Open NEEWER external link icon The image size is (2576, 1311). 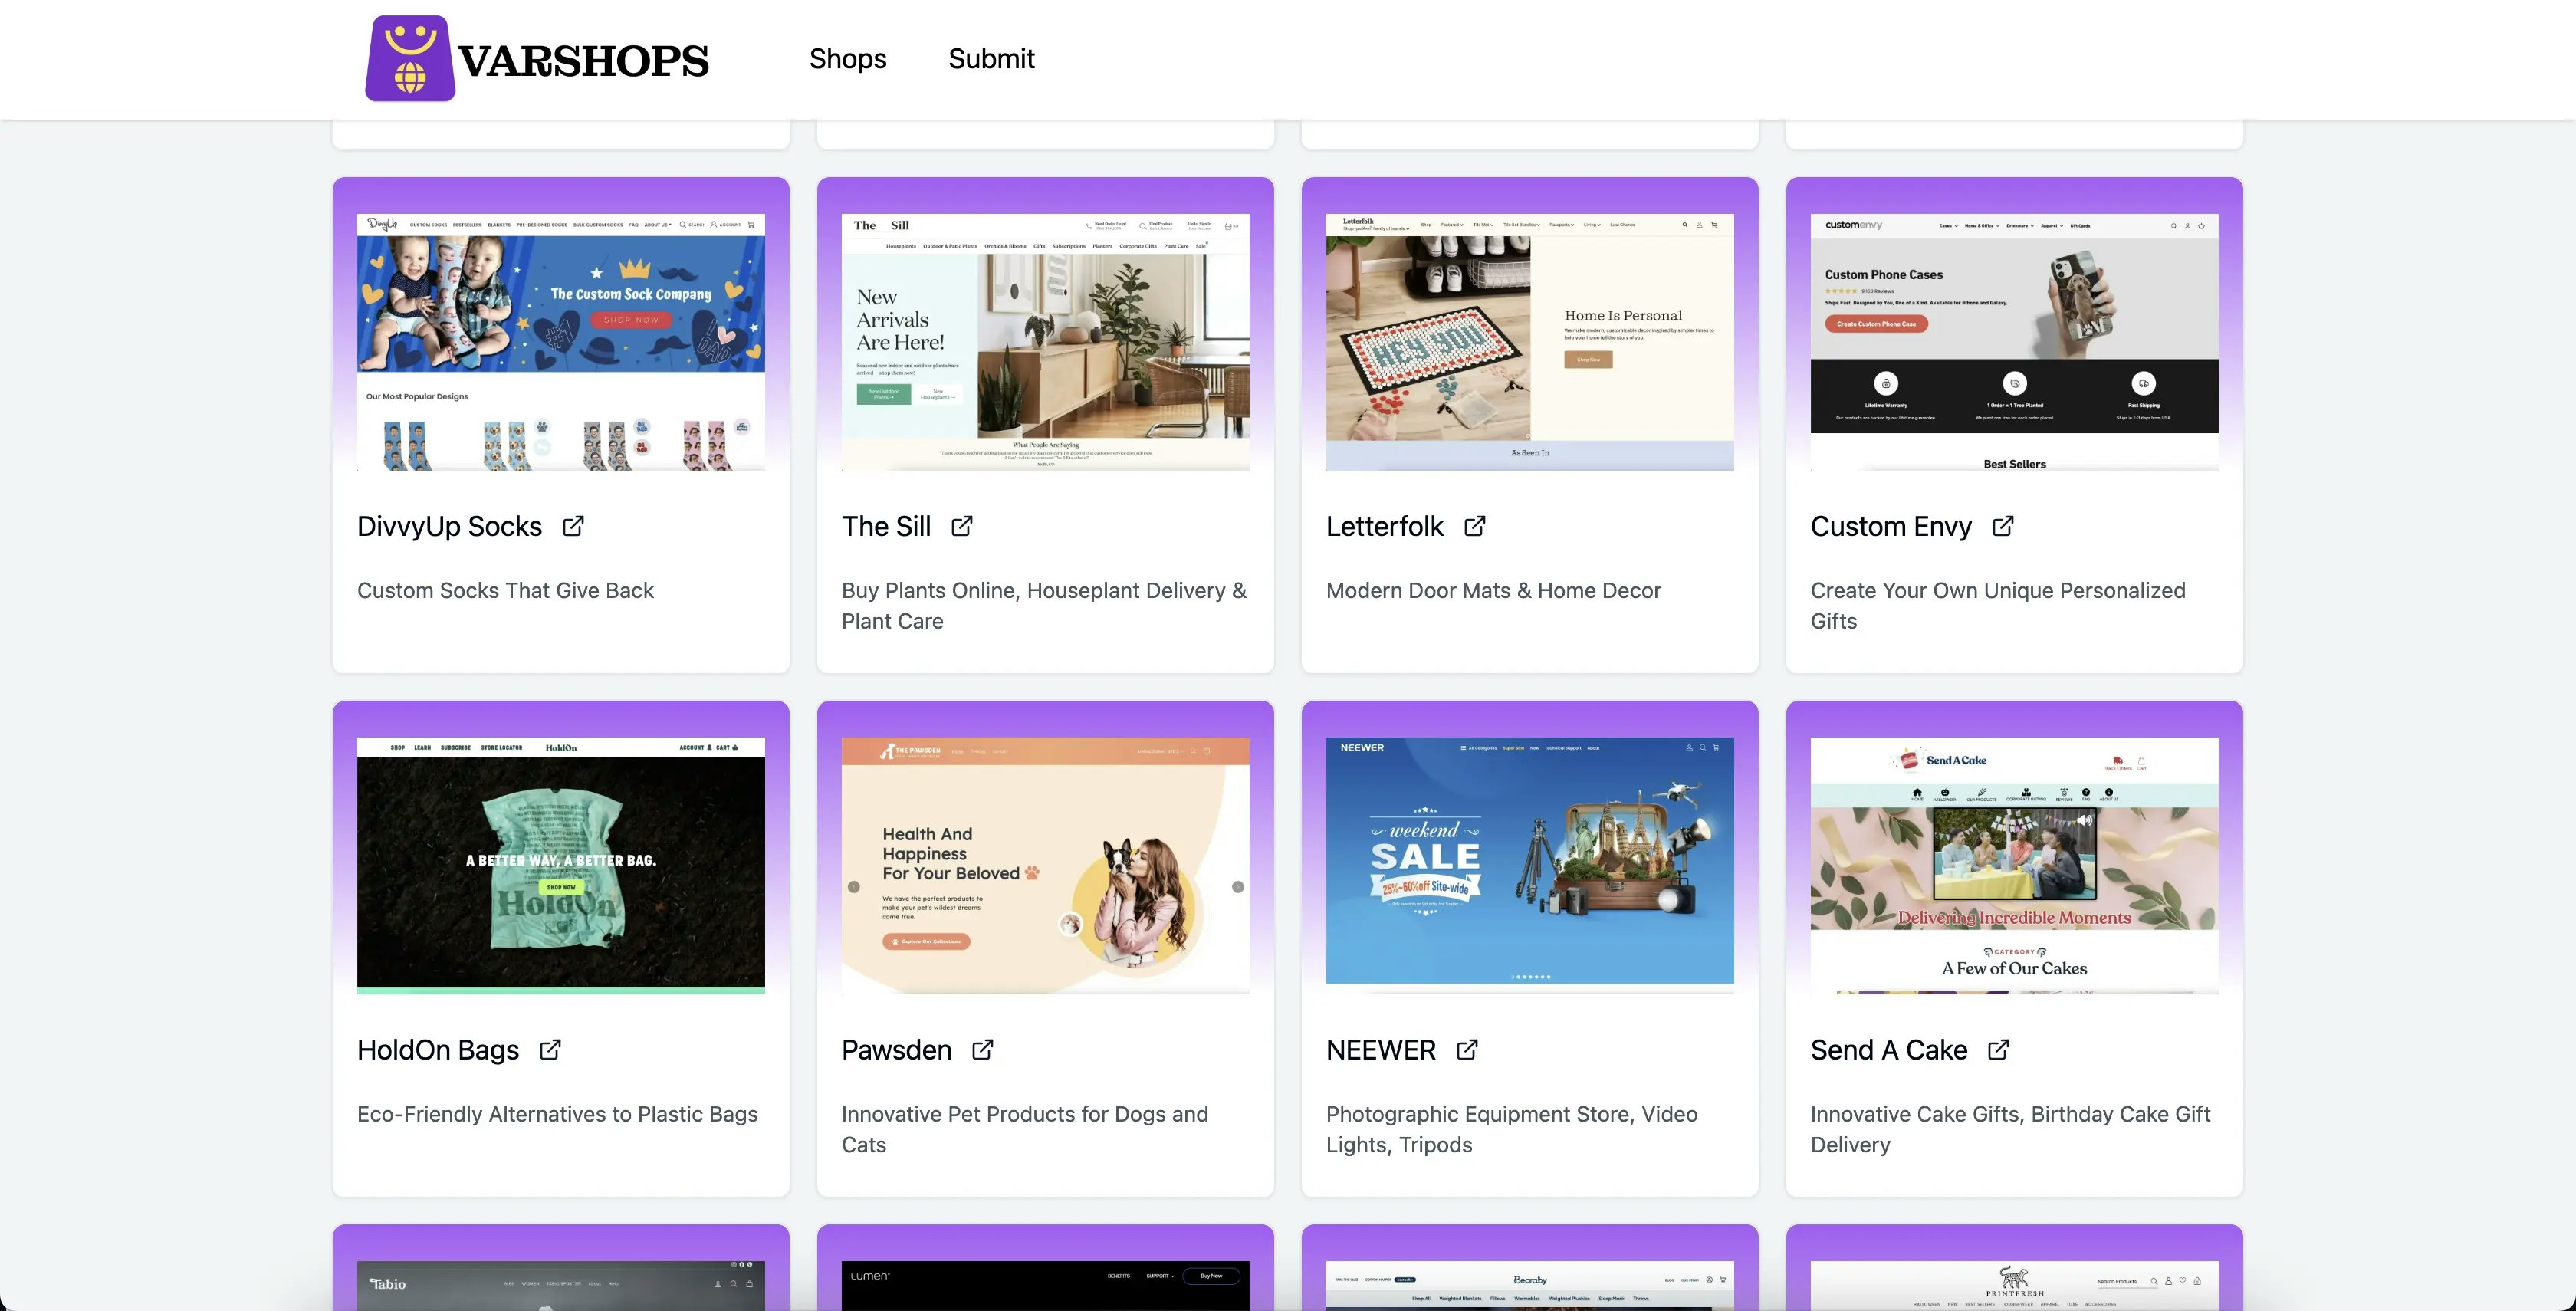(x=1467, y=1050)
